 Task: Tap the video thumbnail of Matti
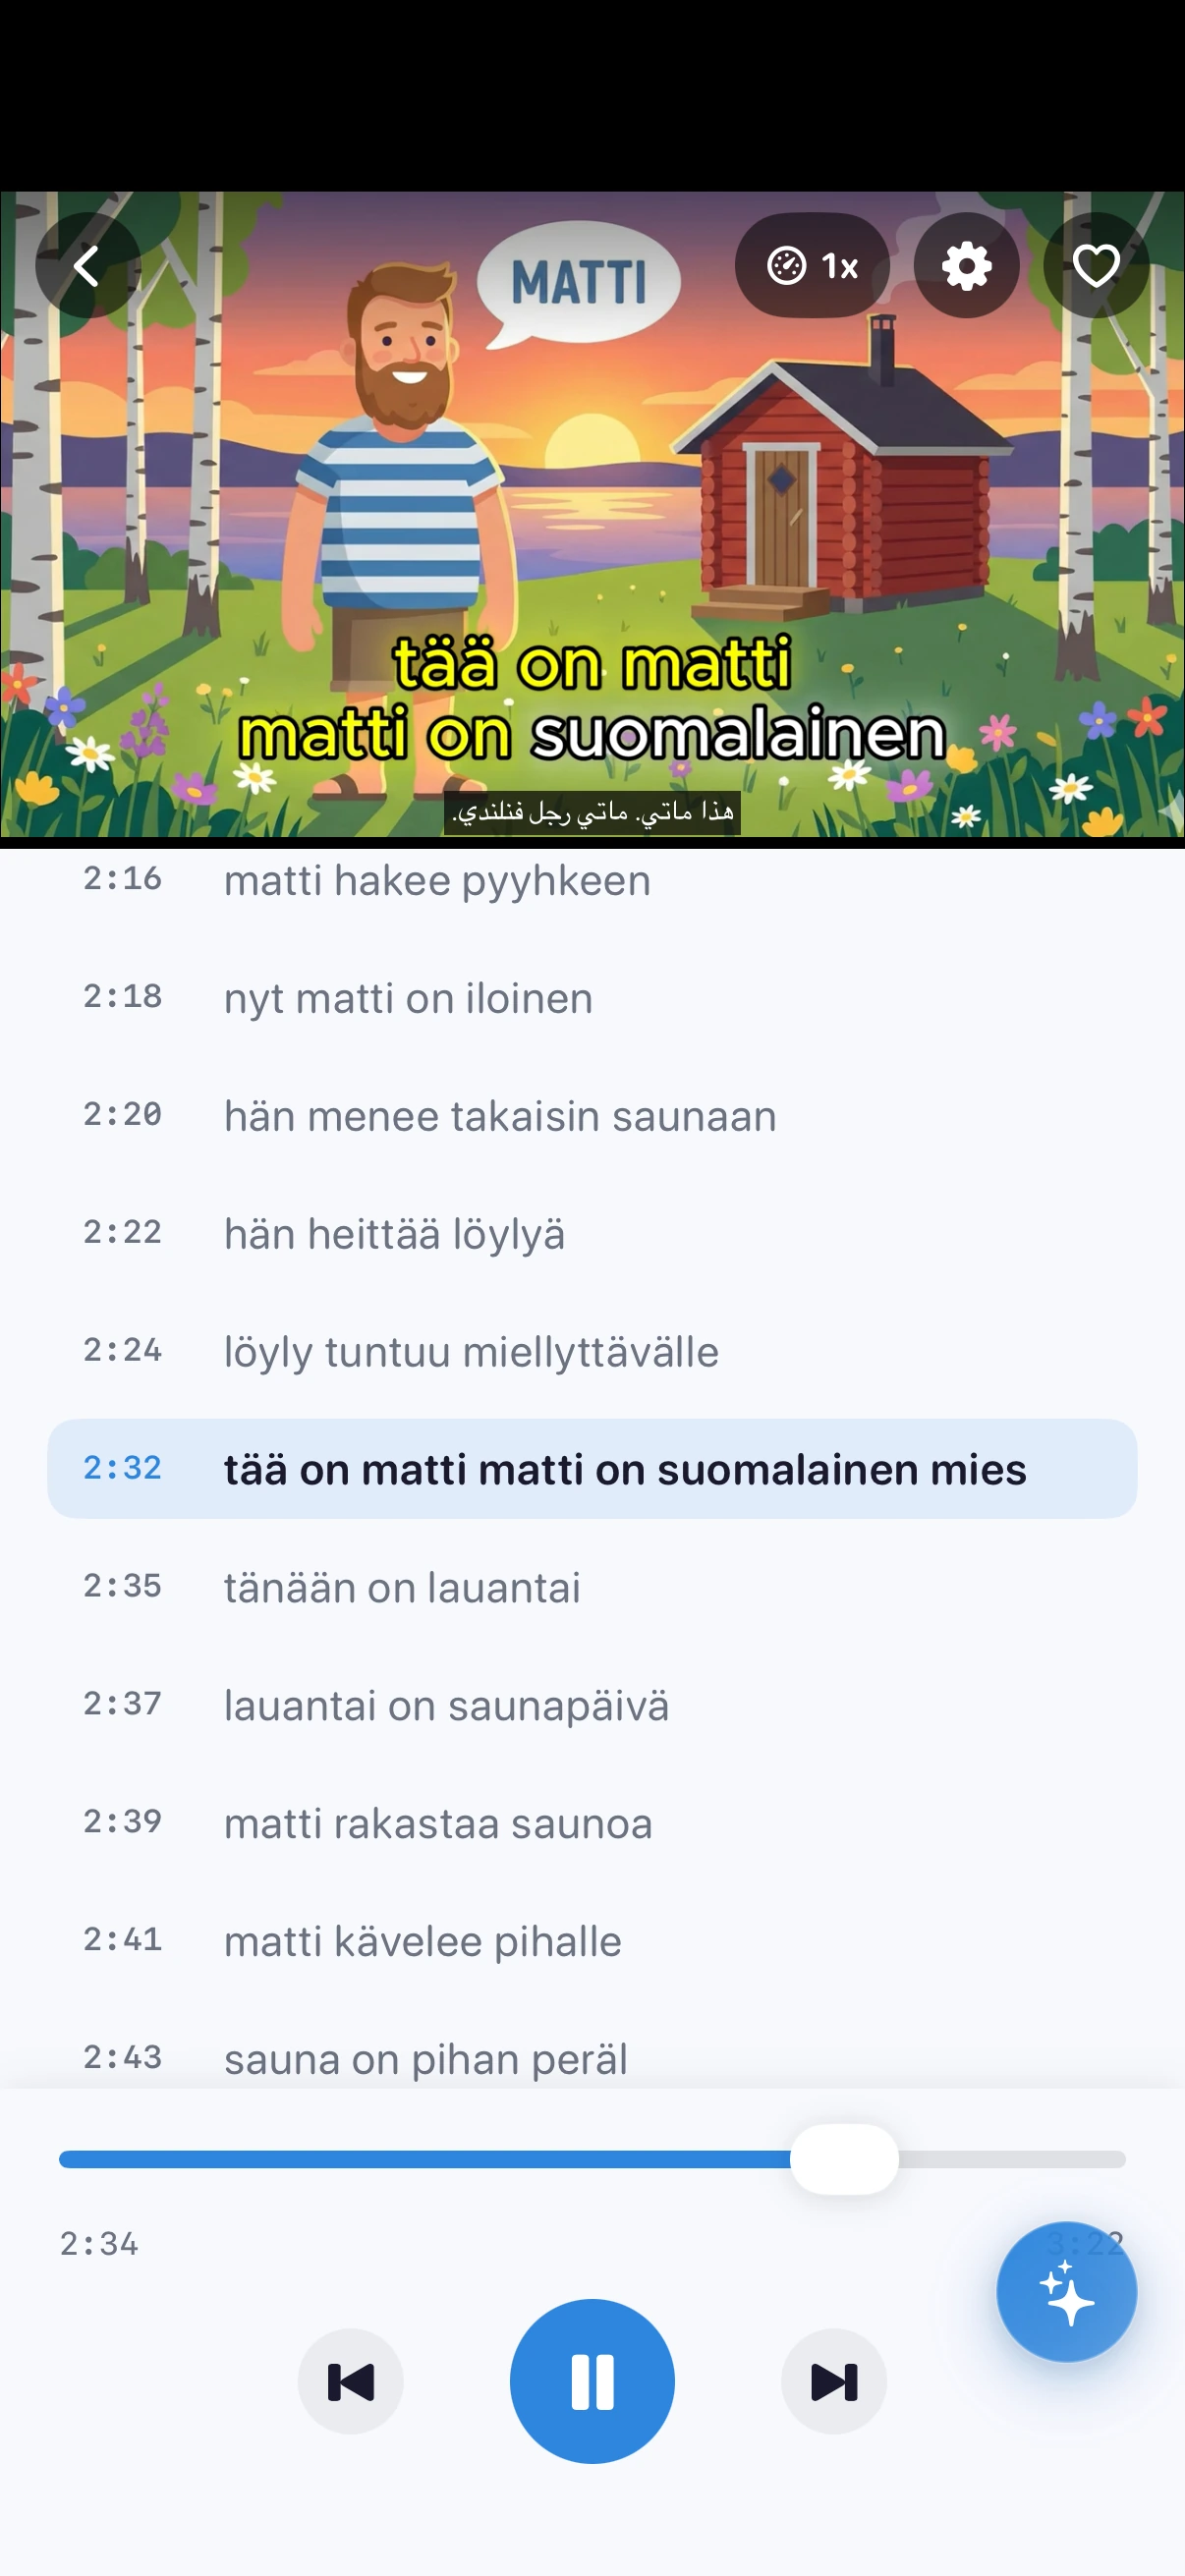(592, 515)
